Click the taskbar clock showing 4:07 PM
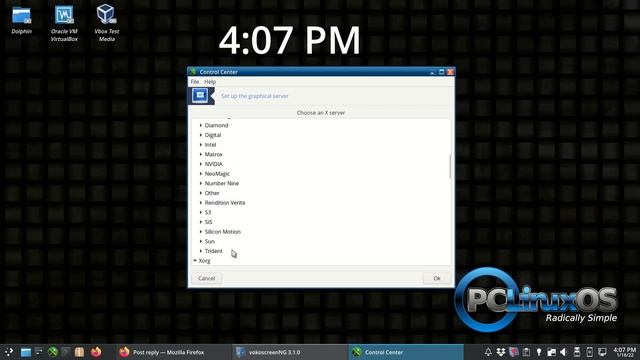The height and width of the screenshot is (360, 640). (624, 352)
